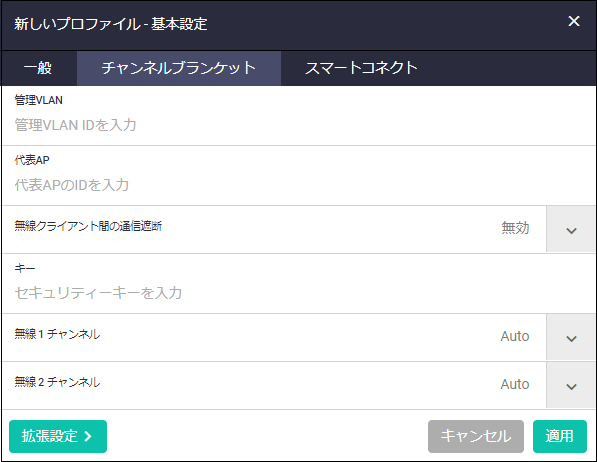Viewport: 597px width, 462px height.
Task: Click the Auto value of 無線2チャンネル
Action: click(x=515, y=384)
